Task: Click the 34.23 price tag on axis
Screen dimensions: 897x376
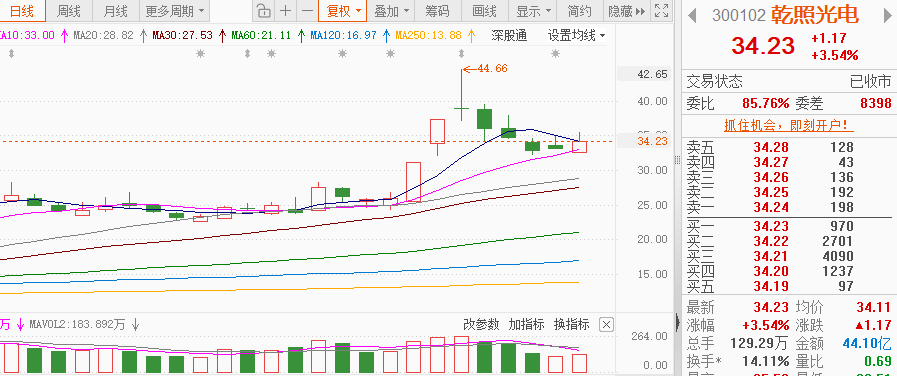Action: point(653,141)
